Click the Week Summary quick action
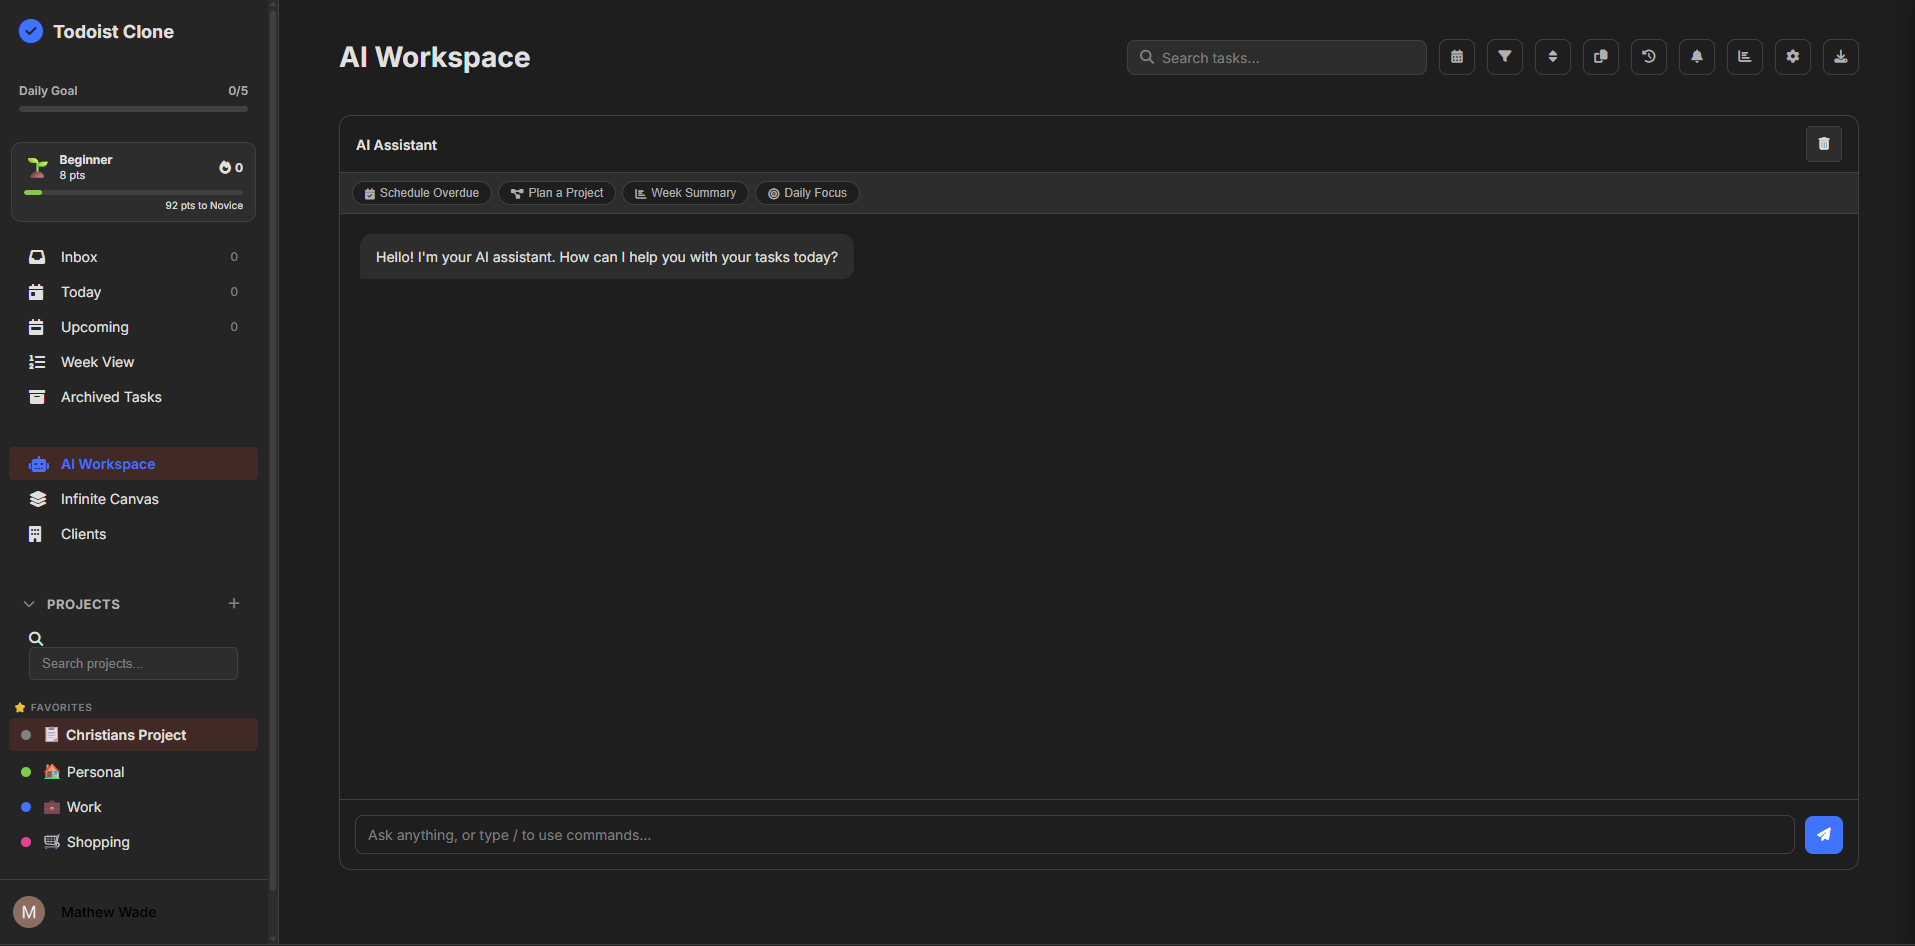The image size is (1915, 946). (685, 192)
